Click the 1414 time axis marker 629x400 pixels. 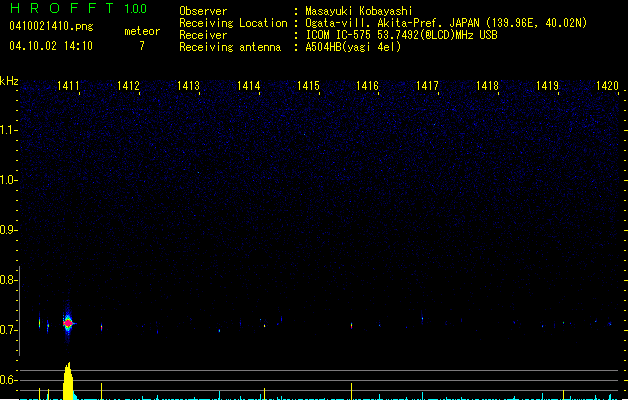coord(248,86)
